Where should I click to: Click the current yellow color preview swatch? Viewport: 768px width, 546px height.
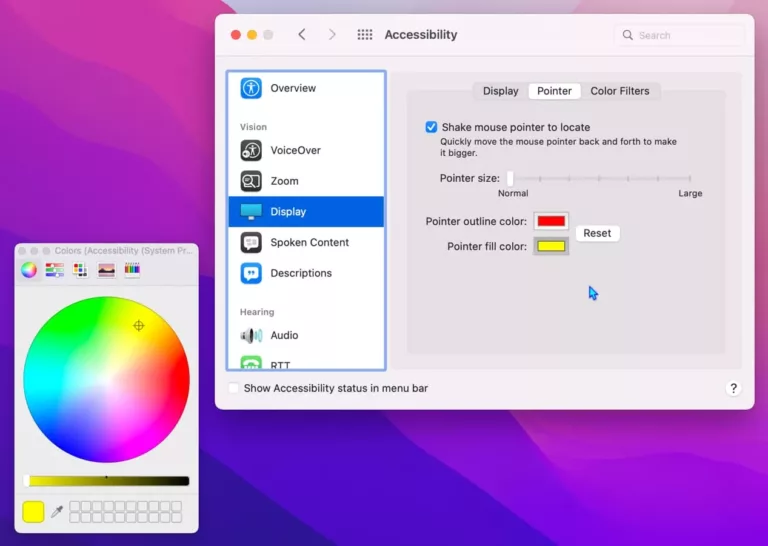pyautogui.click(x=33, y=512)
